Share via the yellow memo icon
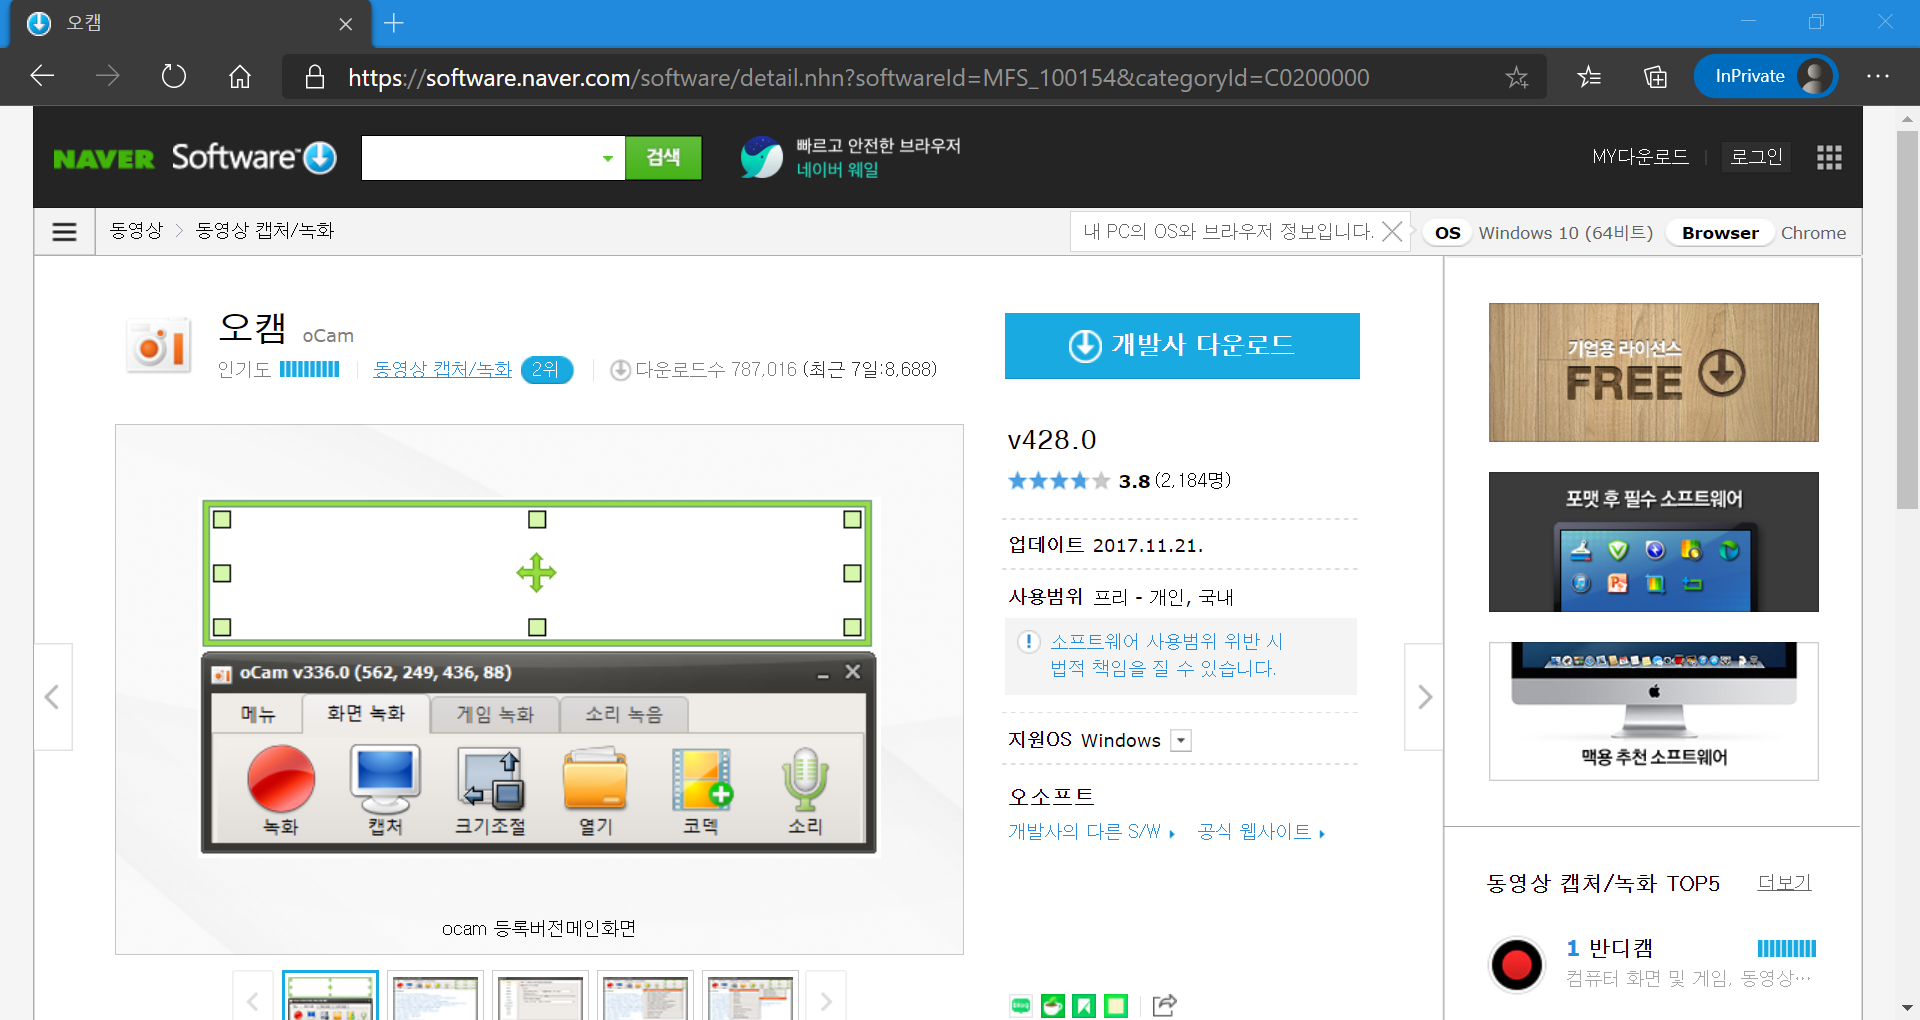The width and height of the screenshot is (1920, 1020). click(1116, 1006)
